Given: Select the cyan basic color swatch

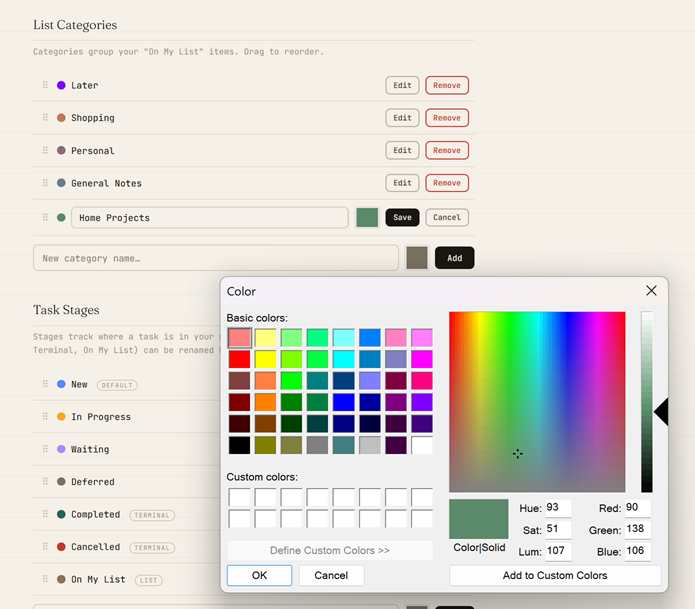Looking at the screenshot, I should [344, 359].
